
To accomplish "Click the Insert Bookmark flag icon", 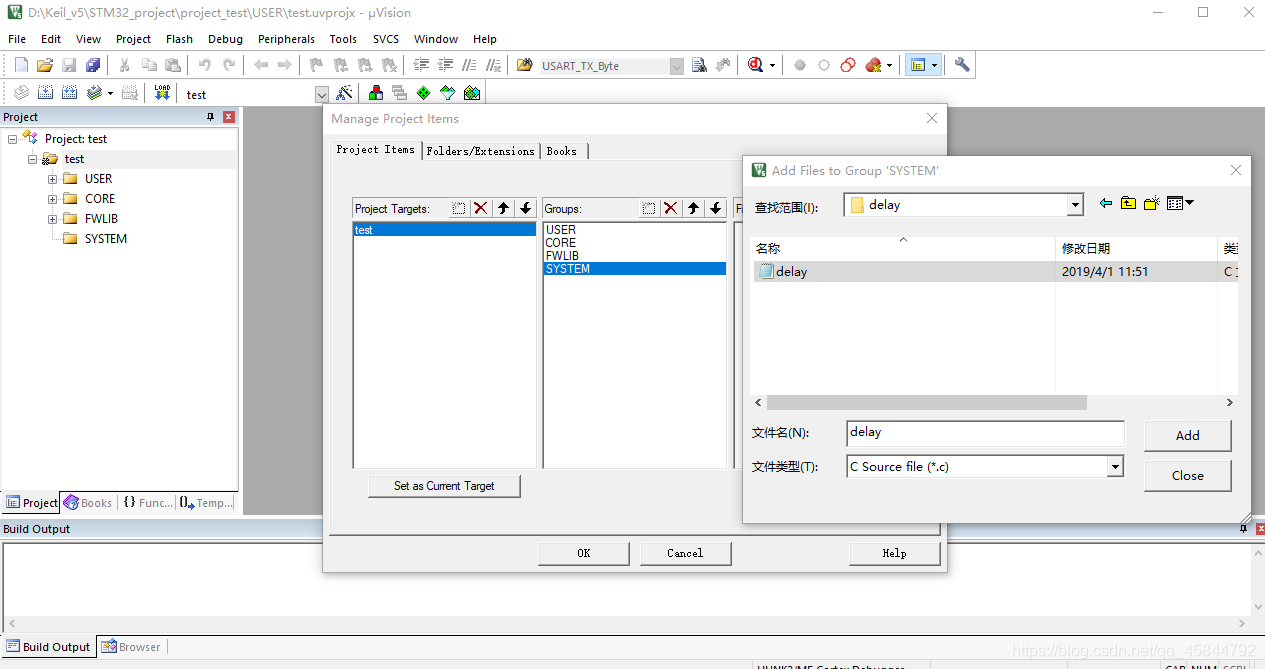I will point(316,65).
